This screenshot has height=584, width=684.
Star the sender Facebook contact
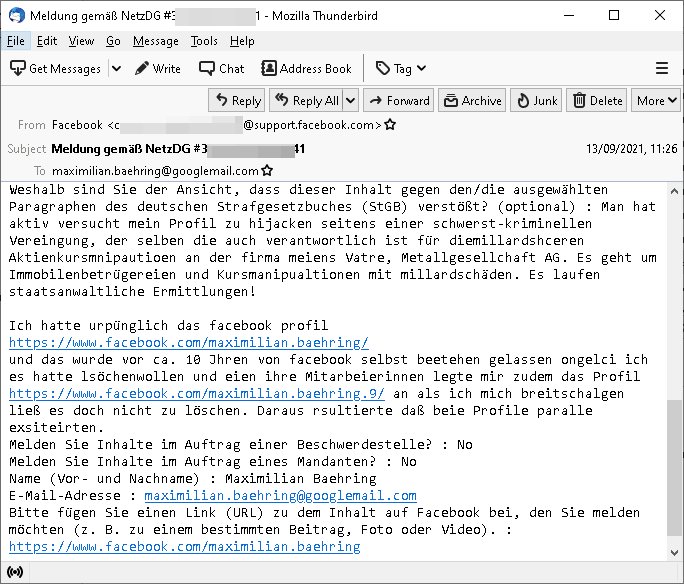point(390,125)
